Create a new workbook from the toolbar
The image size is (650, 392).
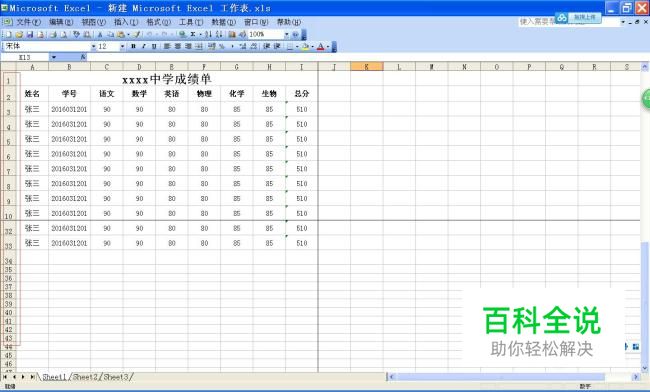tap(8, 34)
